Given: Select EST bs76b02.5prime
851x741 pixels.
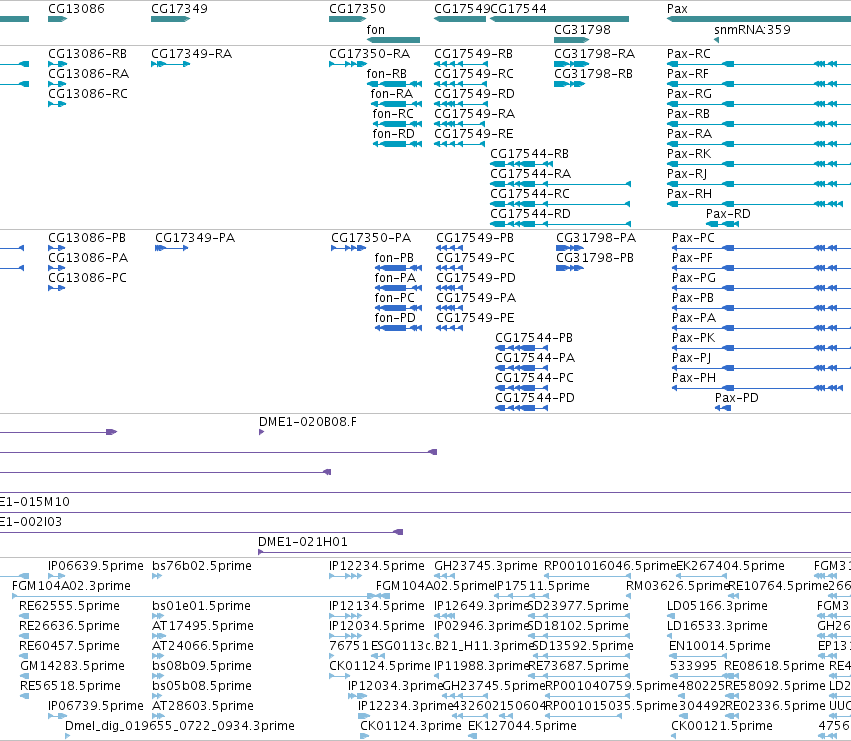Looking at the screenshot, I should pyautogui.click(x=202, y=566).
